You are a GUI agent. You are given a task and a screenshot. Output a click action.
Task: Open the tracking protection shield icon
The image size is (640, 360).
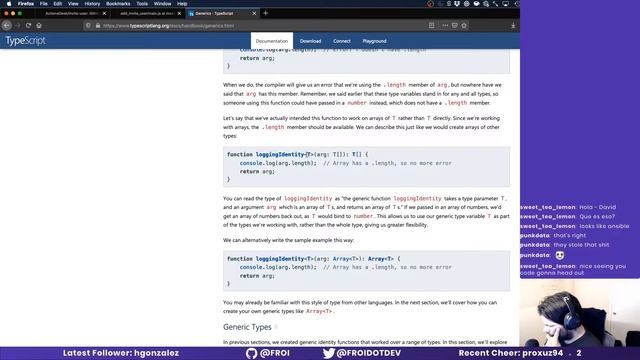[88, 25]
